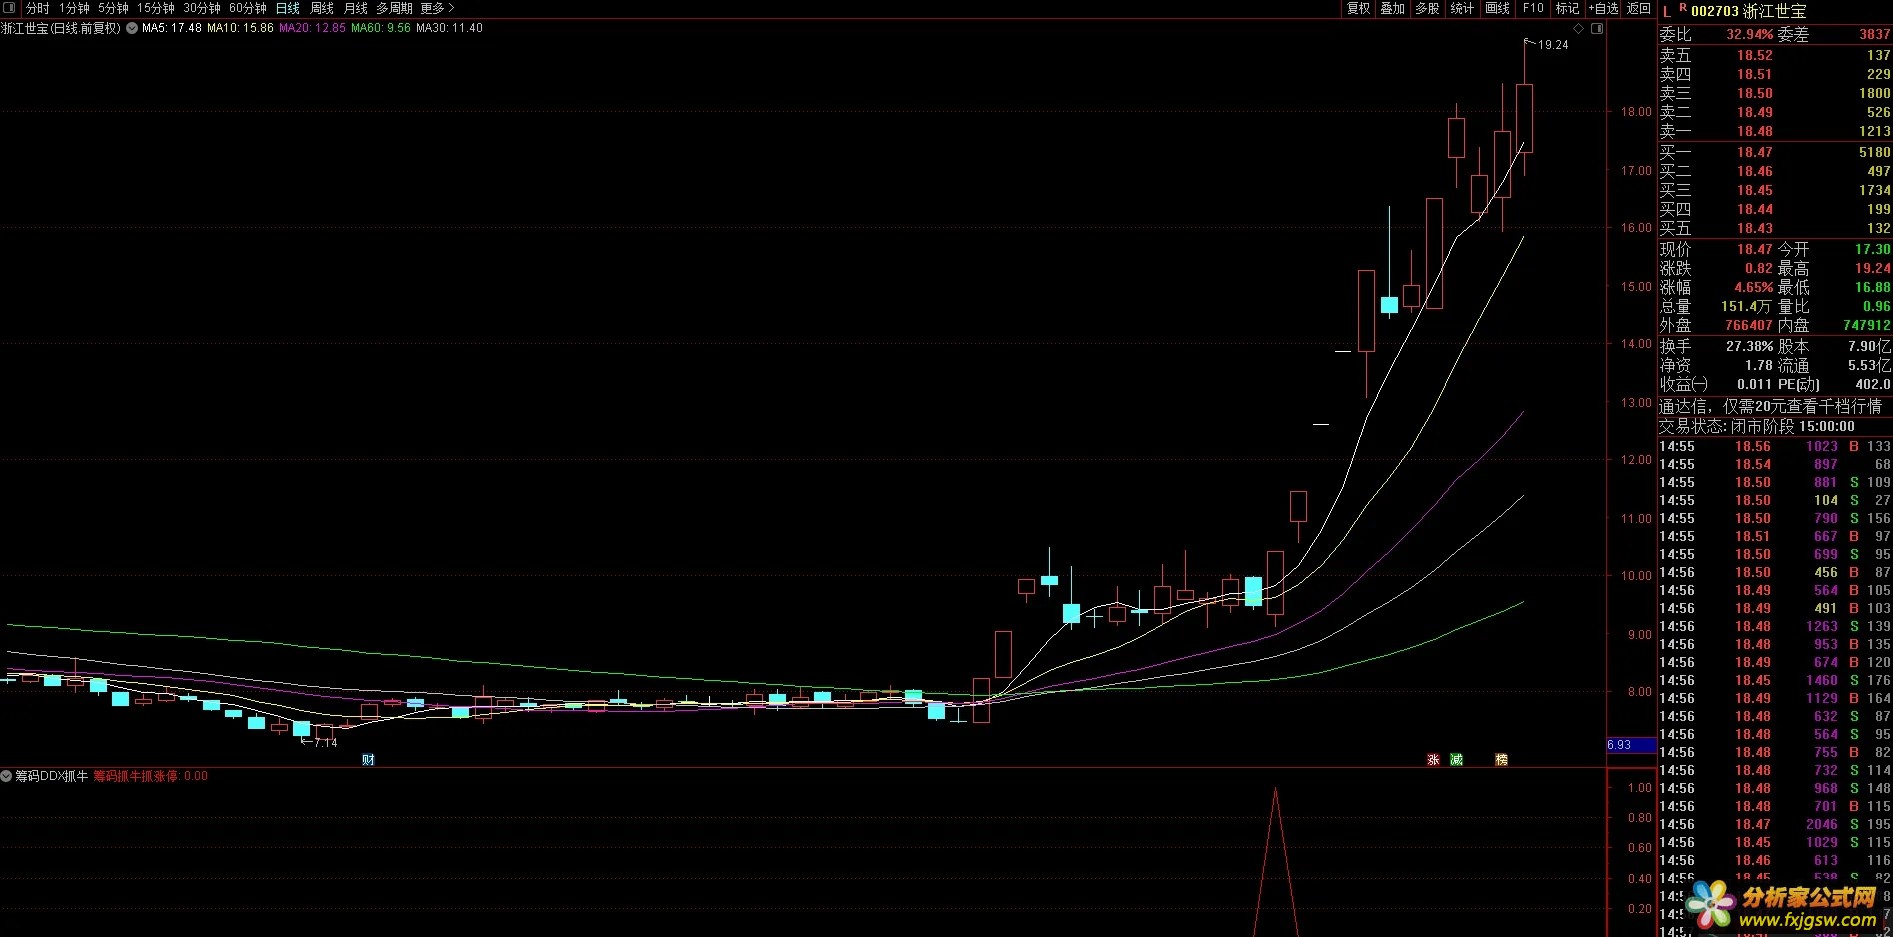Click the 买三 bid row at 18.45
Screen dimensions: 1893x937
(1775, 191)
